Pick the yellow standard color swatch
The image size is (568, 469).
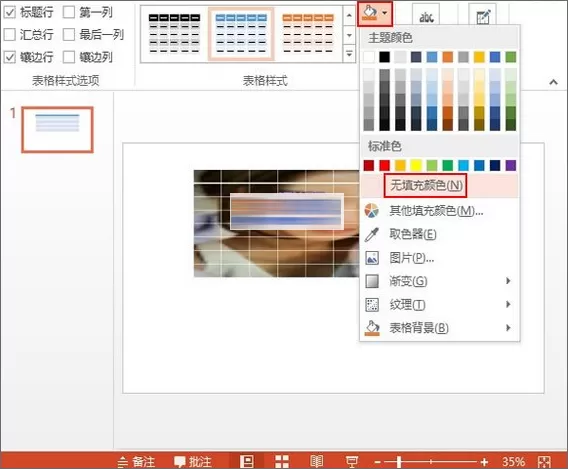coord(416,166)
